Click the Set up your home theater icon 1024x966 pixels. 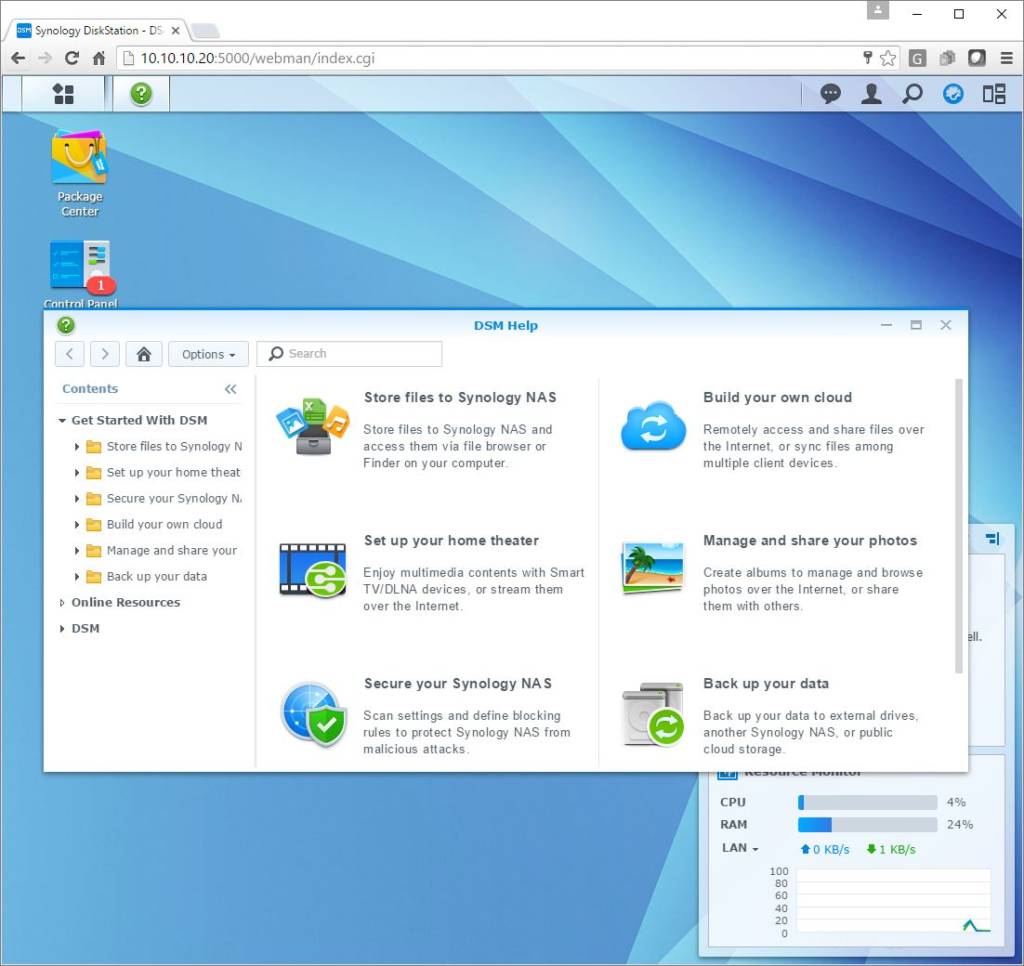[x=313, y=570]
